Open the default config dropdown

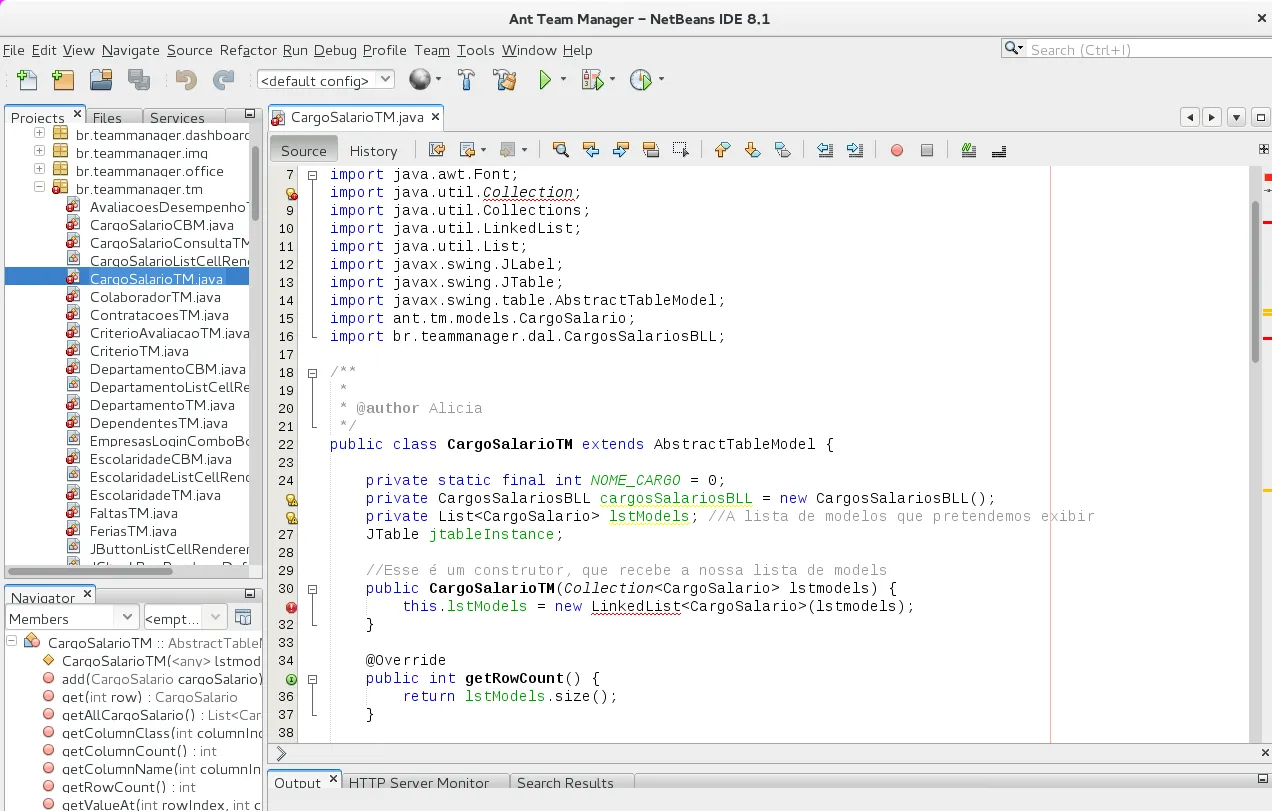[x=326, y=80]
